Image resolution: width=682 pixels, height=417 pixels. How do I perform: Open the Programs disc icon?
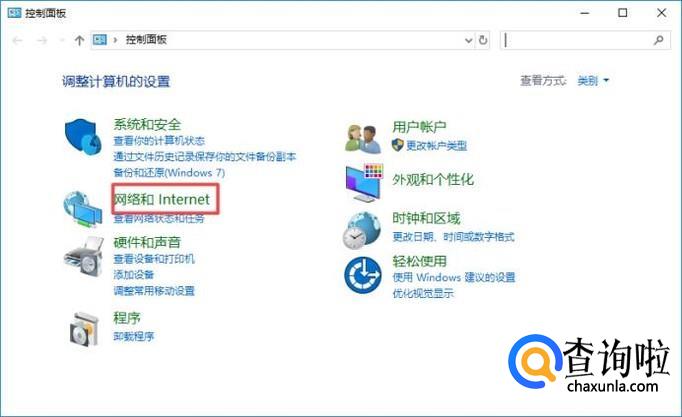pyautogui.click(x=84, y=329)
